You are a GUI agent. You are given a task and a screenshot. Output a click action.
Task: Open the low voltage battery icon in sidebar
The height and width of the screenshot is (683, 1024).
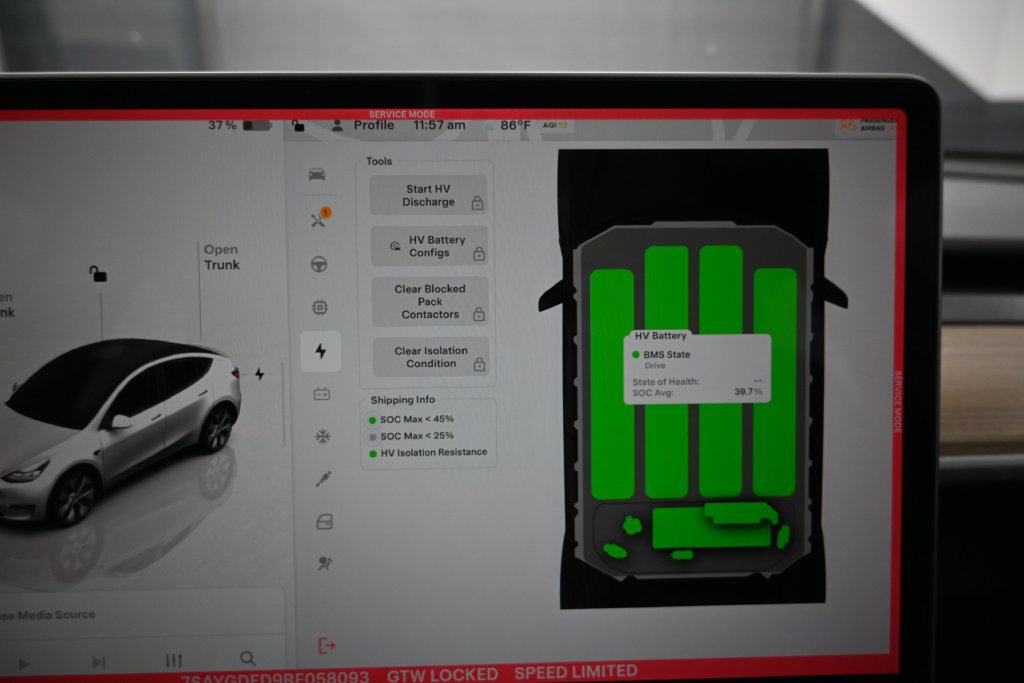tap(321, 394)
